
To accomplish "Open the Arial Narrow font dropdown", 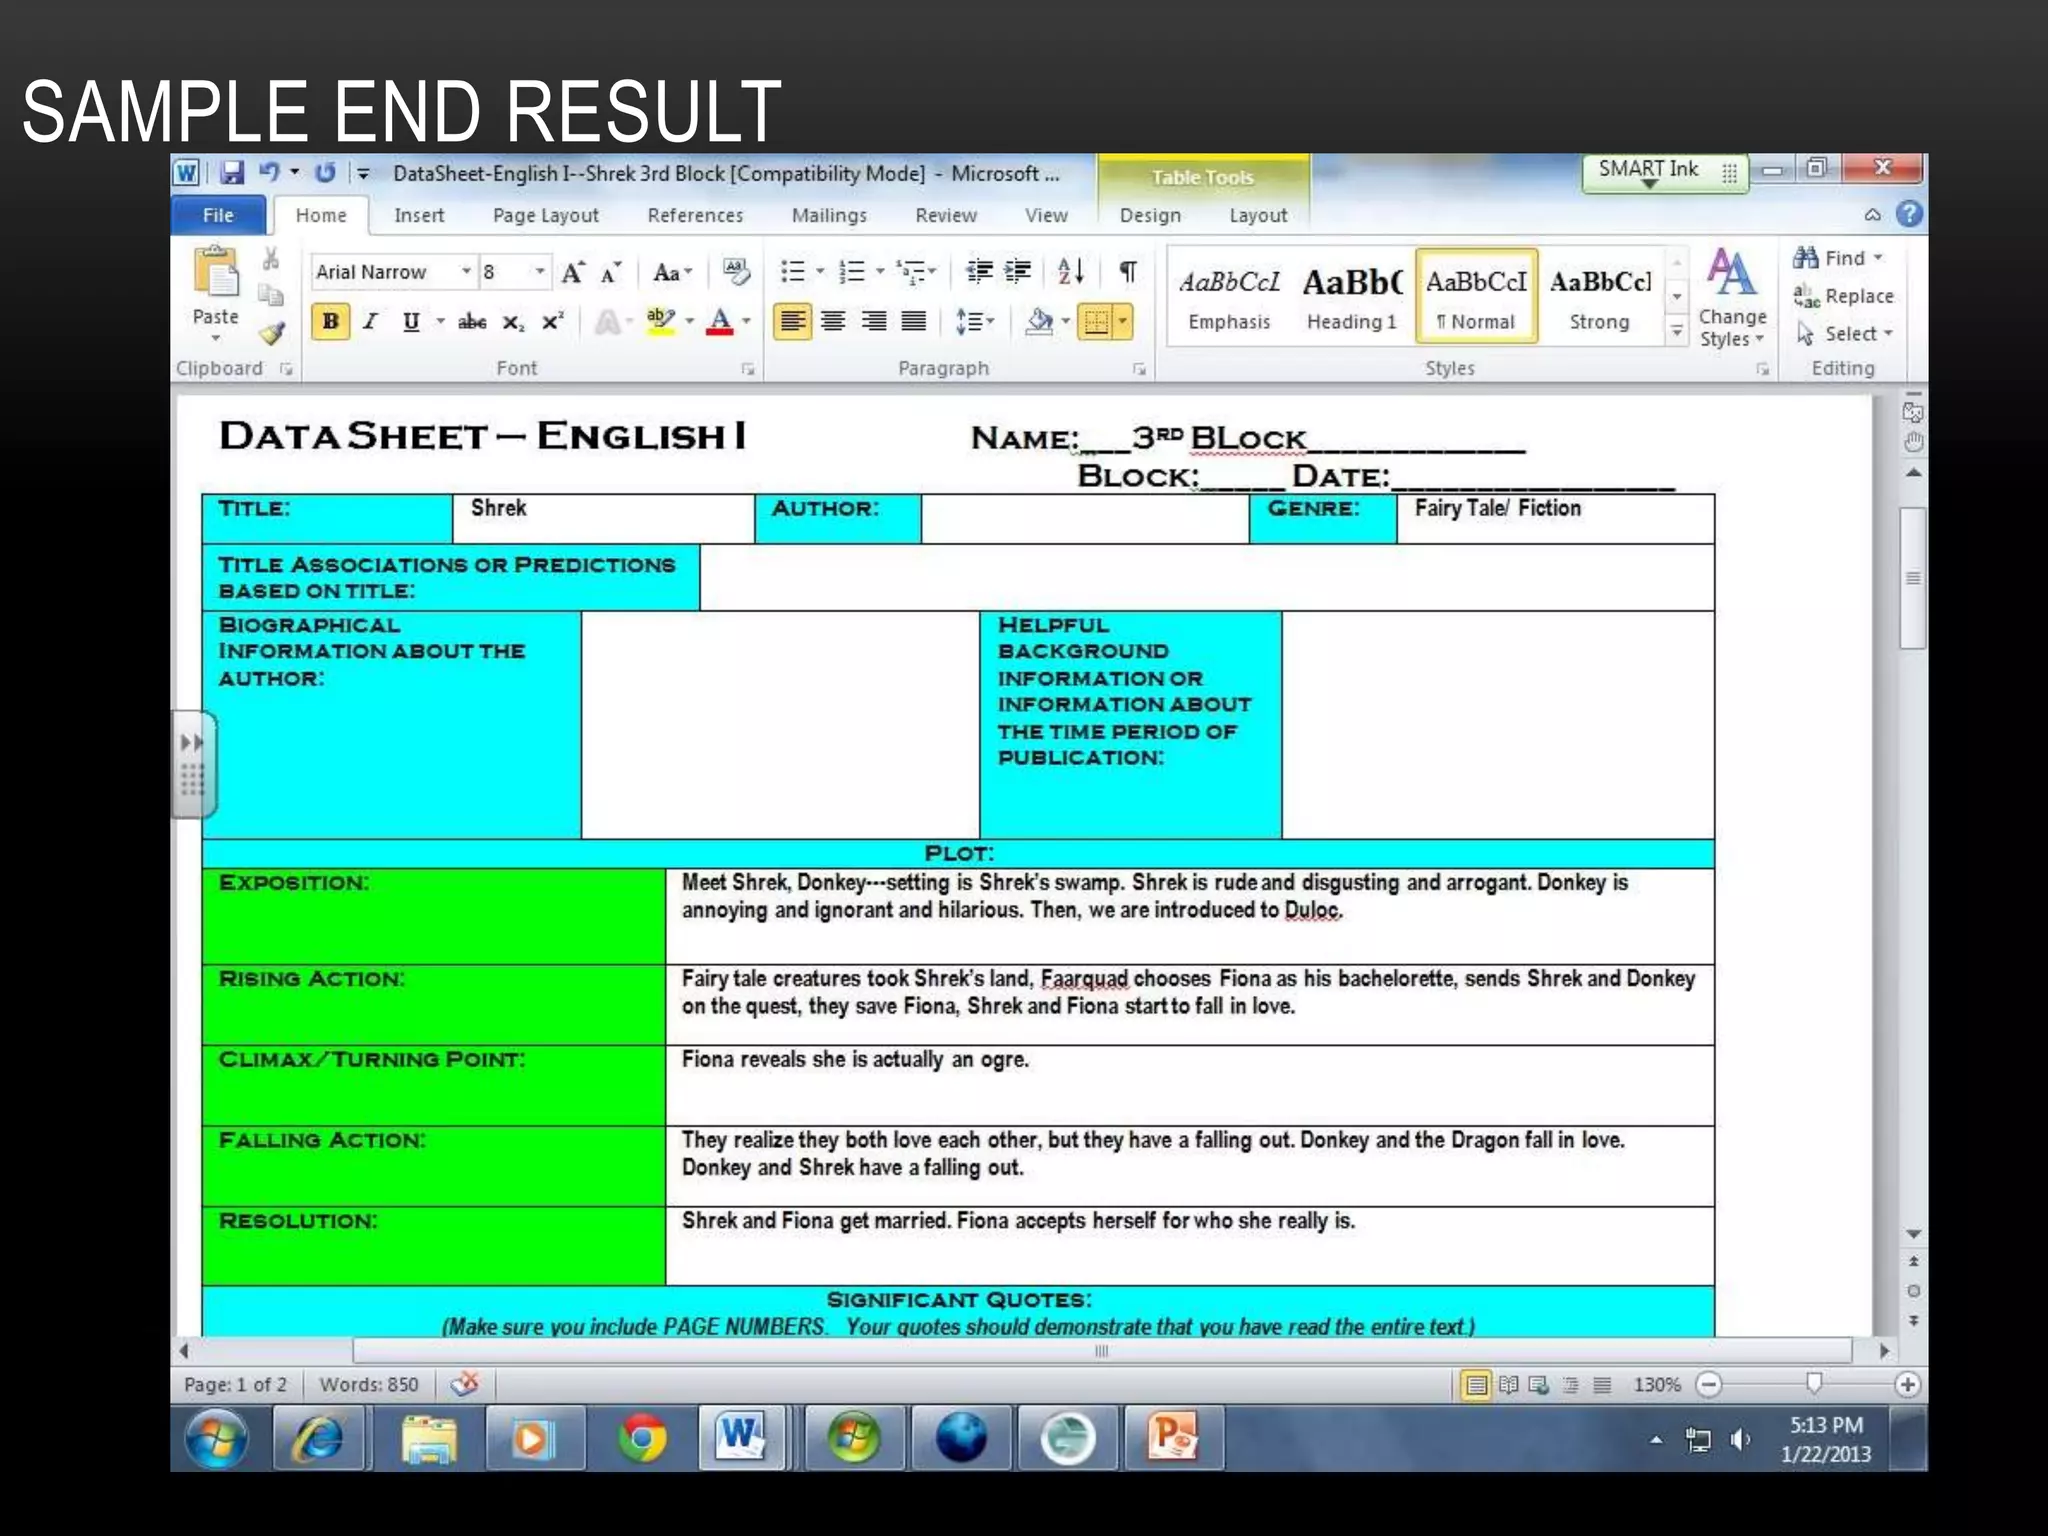I will [x=466, y=272].
